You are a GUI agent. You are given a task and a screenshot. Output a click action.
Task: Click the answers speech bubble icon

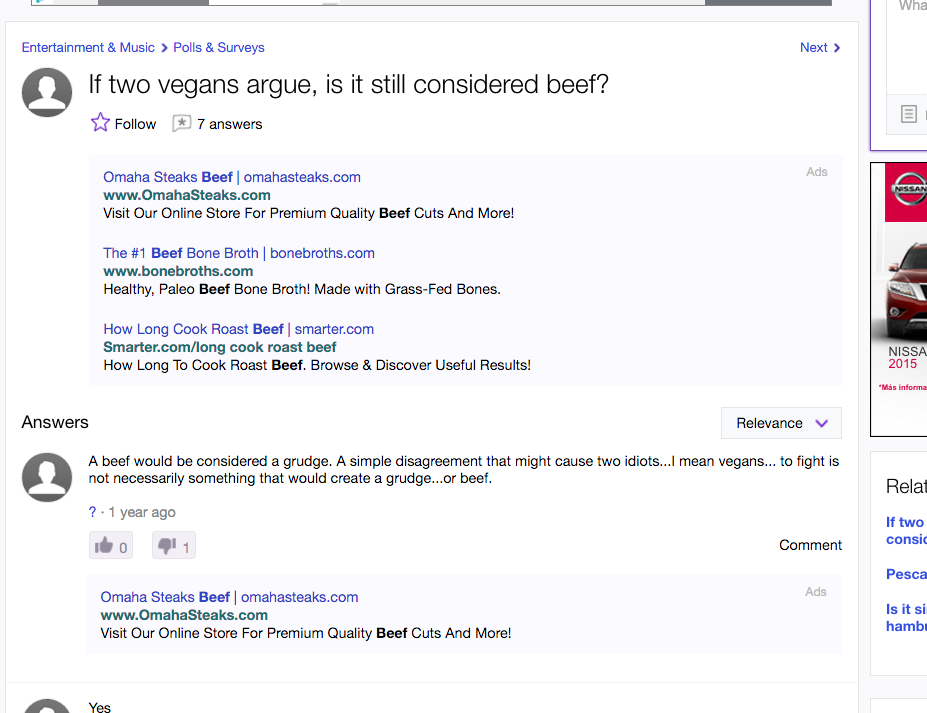tap(181, 124)
